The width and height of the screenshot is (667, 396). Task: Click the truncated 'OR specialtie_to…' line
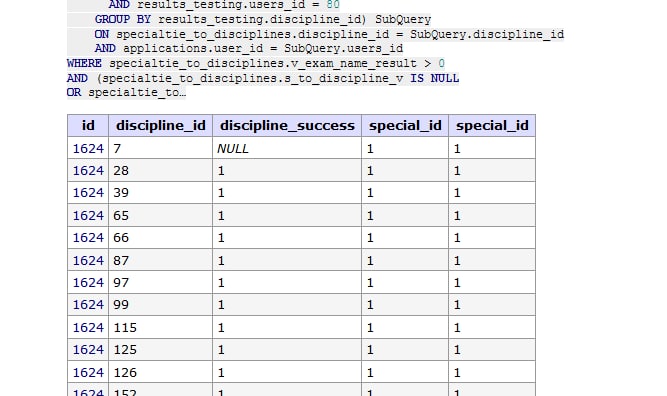pyautogui.click(x=126, y=92)
